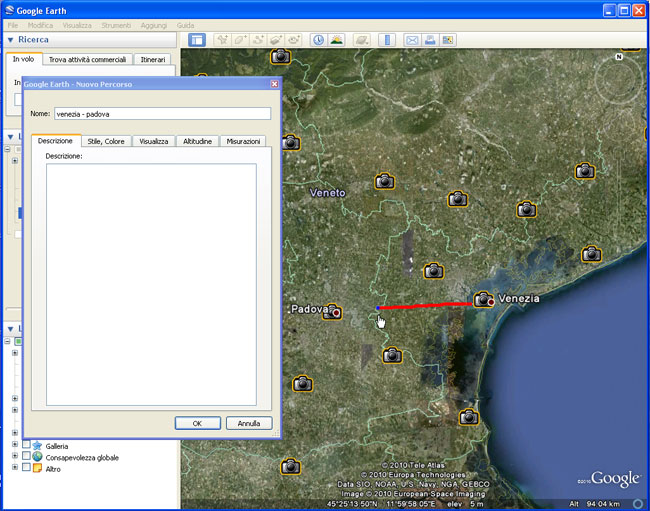This screenshot has width=650, height=511.
Task: Click the Galleria star layer icon
Action: click(37, 446)
